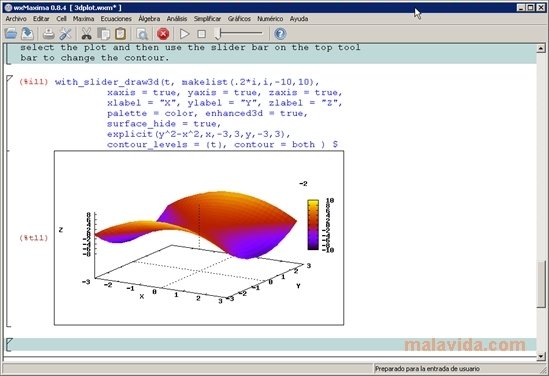
Task: Open the Gráficos menu
Action: (239, 19)
